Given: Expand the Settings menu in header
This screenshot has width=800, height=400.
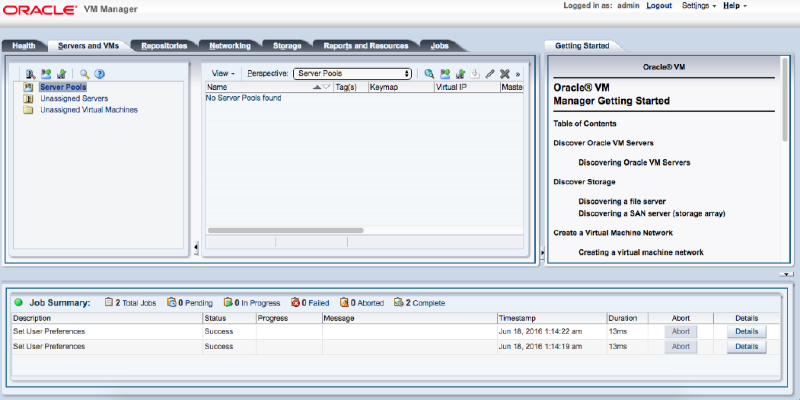Looking at the screenshot, I should point(698,6).
